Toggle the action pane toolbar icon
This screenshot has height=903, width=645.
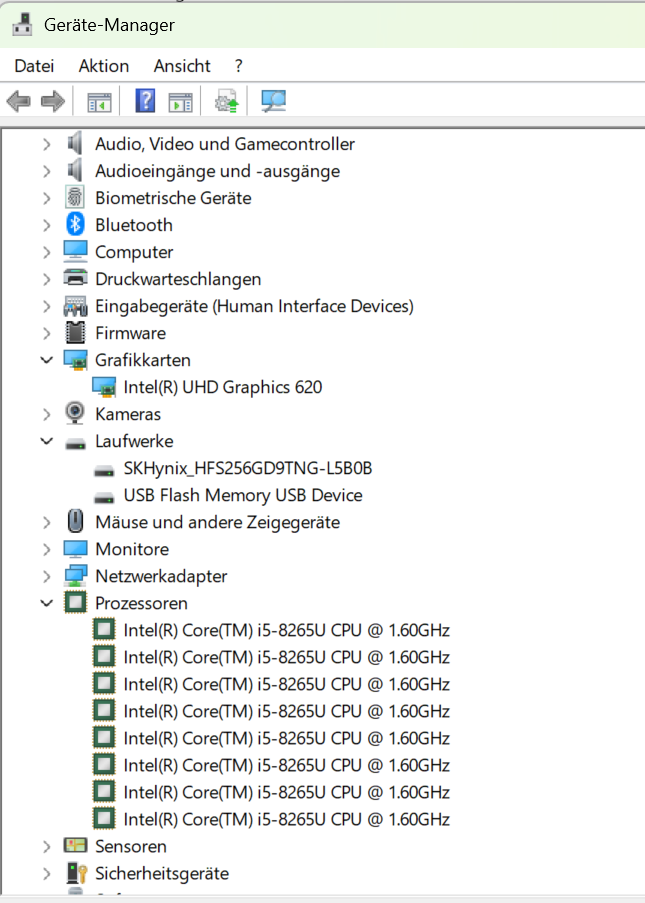(180, 102)
